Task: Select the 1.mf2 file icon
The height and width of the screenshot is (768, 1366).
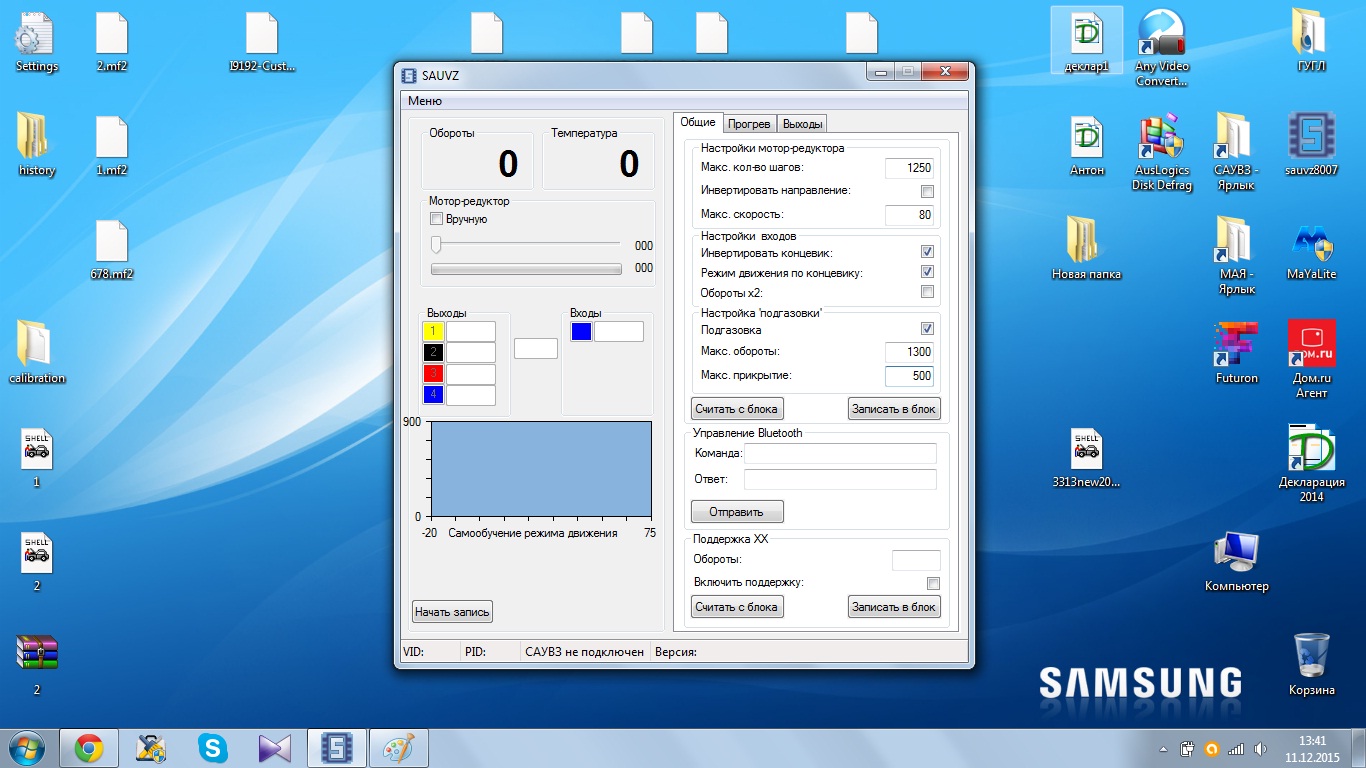Action: click(112, 146)
